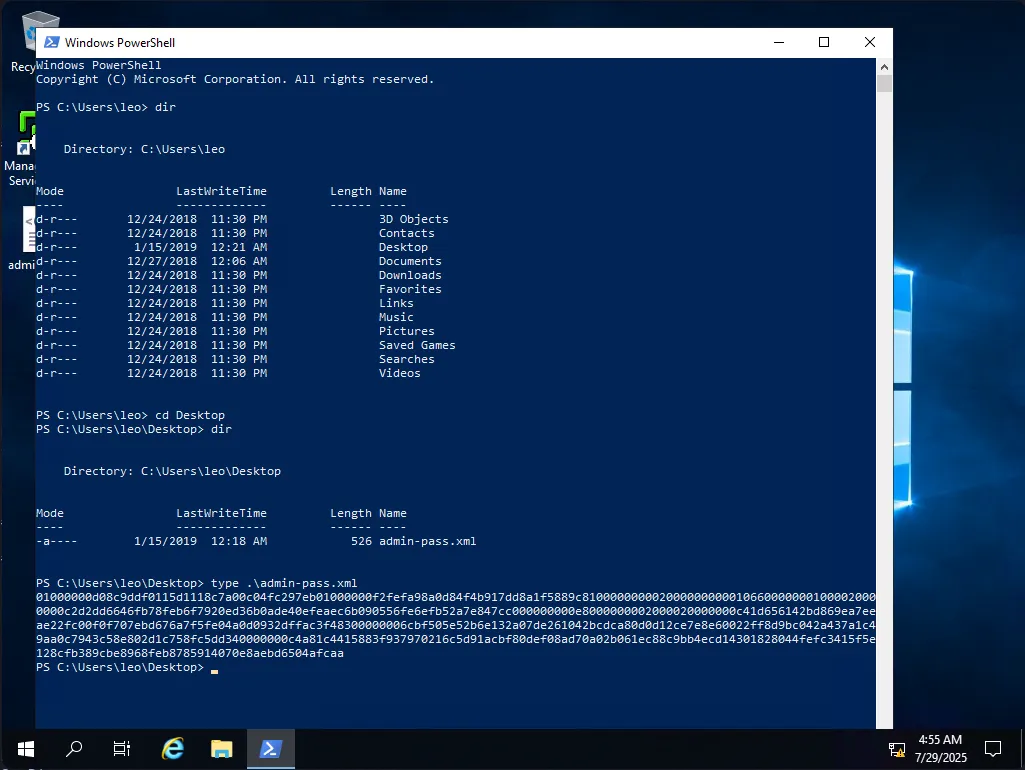The height and width of the screenshot is (770, 1025).
Task: Click the 'Music' directory entry
Action: click(396, 317)
